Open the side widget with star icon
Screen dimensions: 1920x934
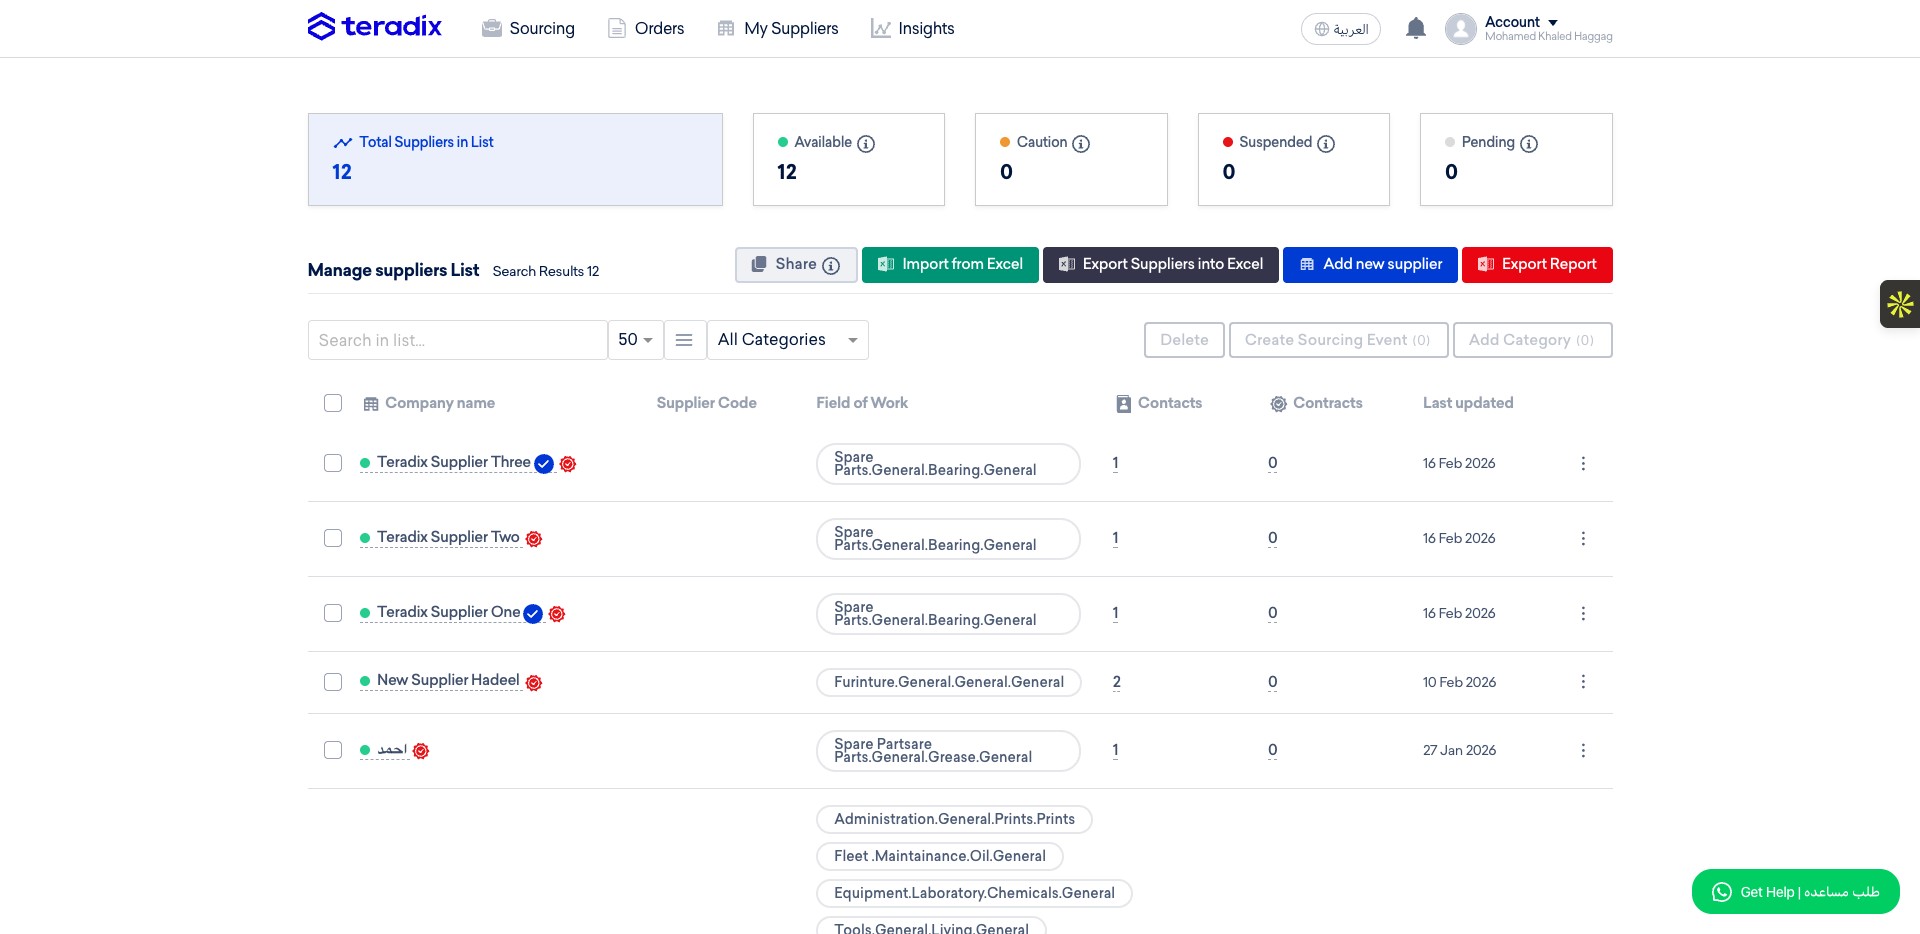(1900, 304)
